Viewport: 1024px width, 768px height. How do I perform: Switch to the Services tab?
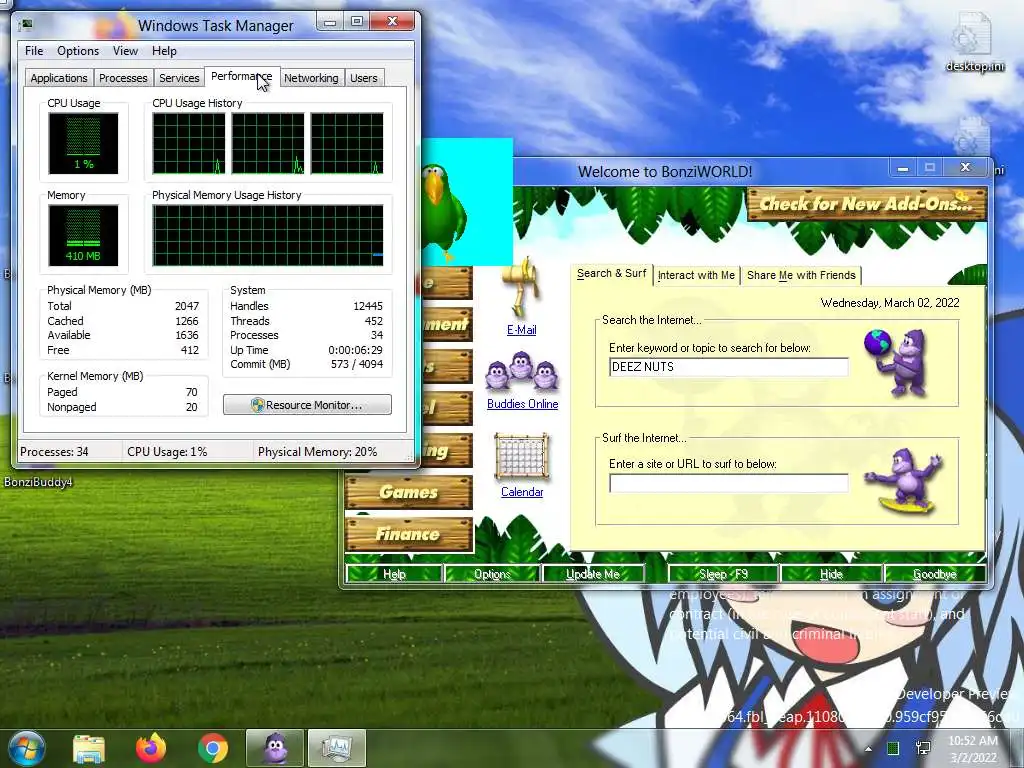(179, 78)
